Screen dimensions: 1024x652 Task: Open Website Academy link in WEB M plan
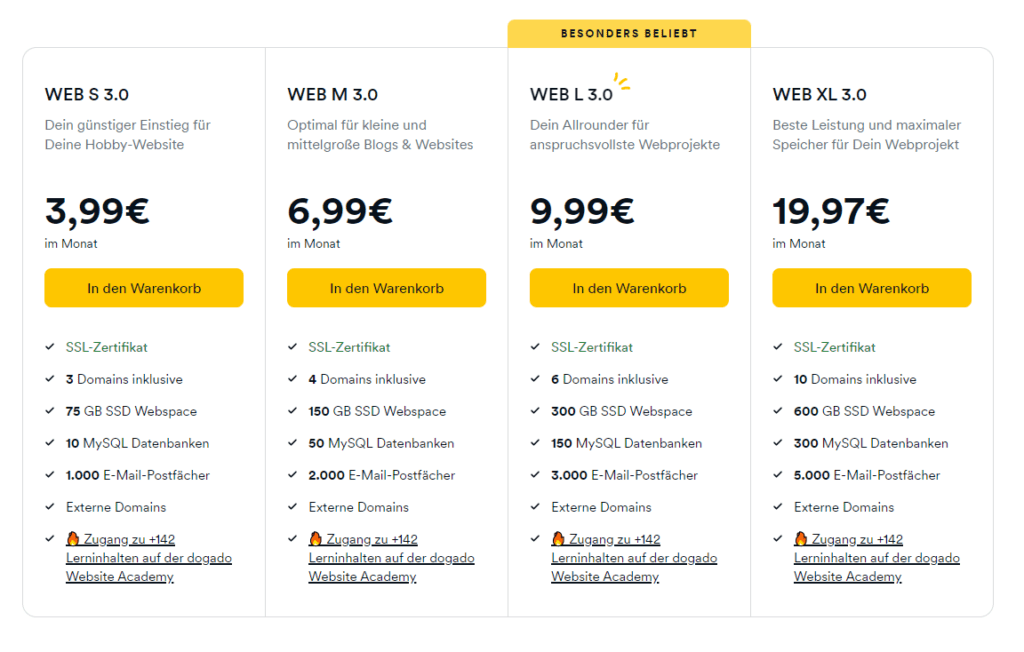392,558
